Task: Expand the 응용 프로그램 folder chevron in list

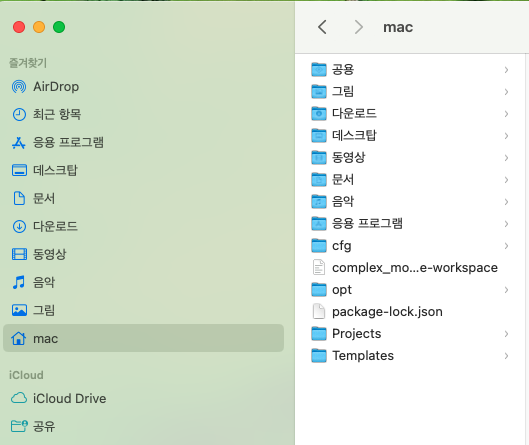Action: coord(506,224)
